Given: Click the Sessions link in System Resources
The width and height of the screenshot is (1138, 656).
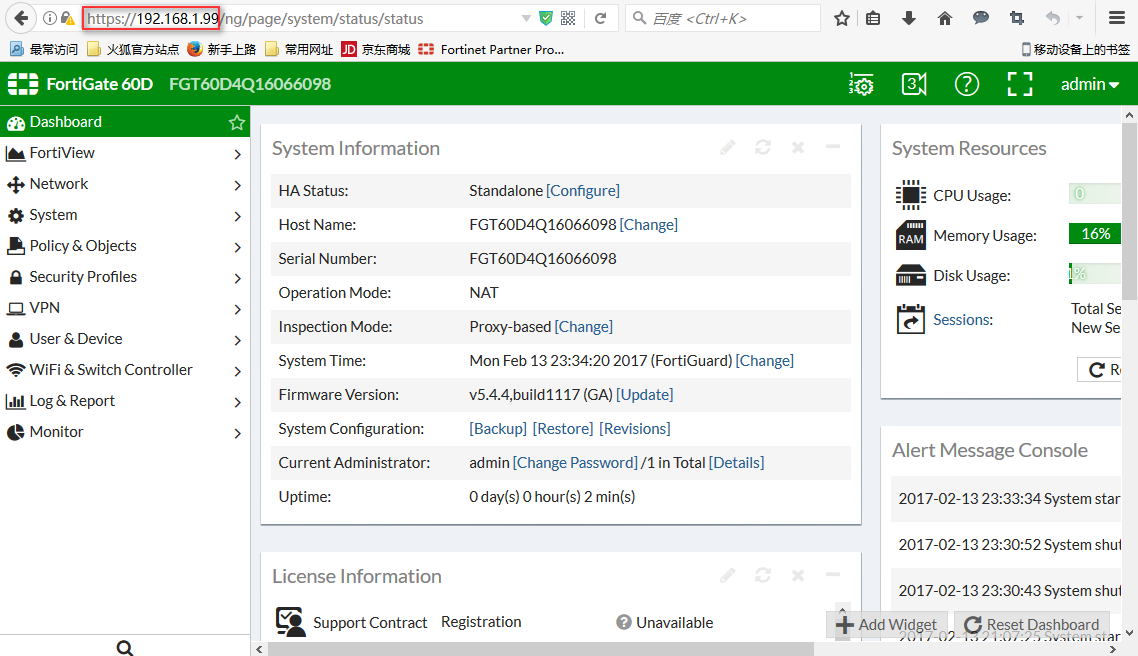Looking at the screenshot, I should tap(963, 320).
